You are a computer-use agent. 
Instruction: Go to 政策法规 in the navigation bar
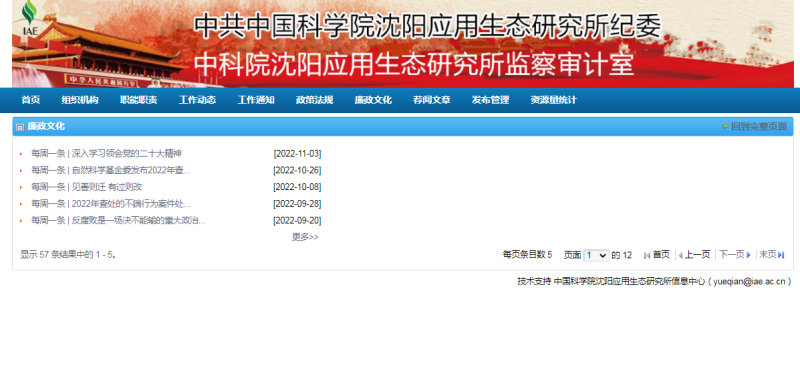[x=314, y=100]
